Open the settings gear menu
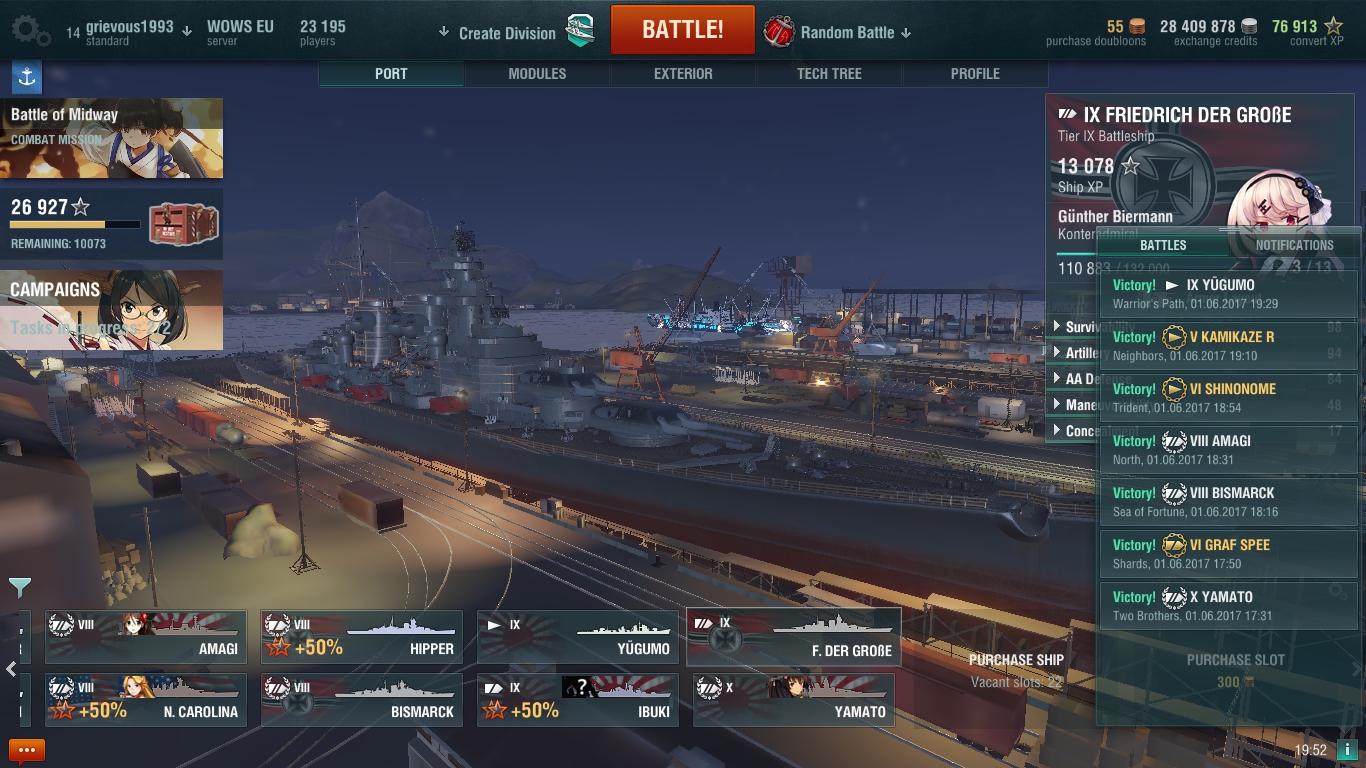 [30, 31]
